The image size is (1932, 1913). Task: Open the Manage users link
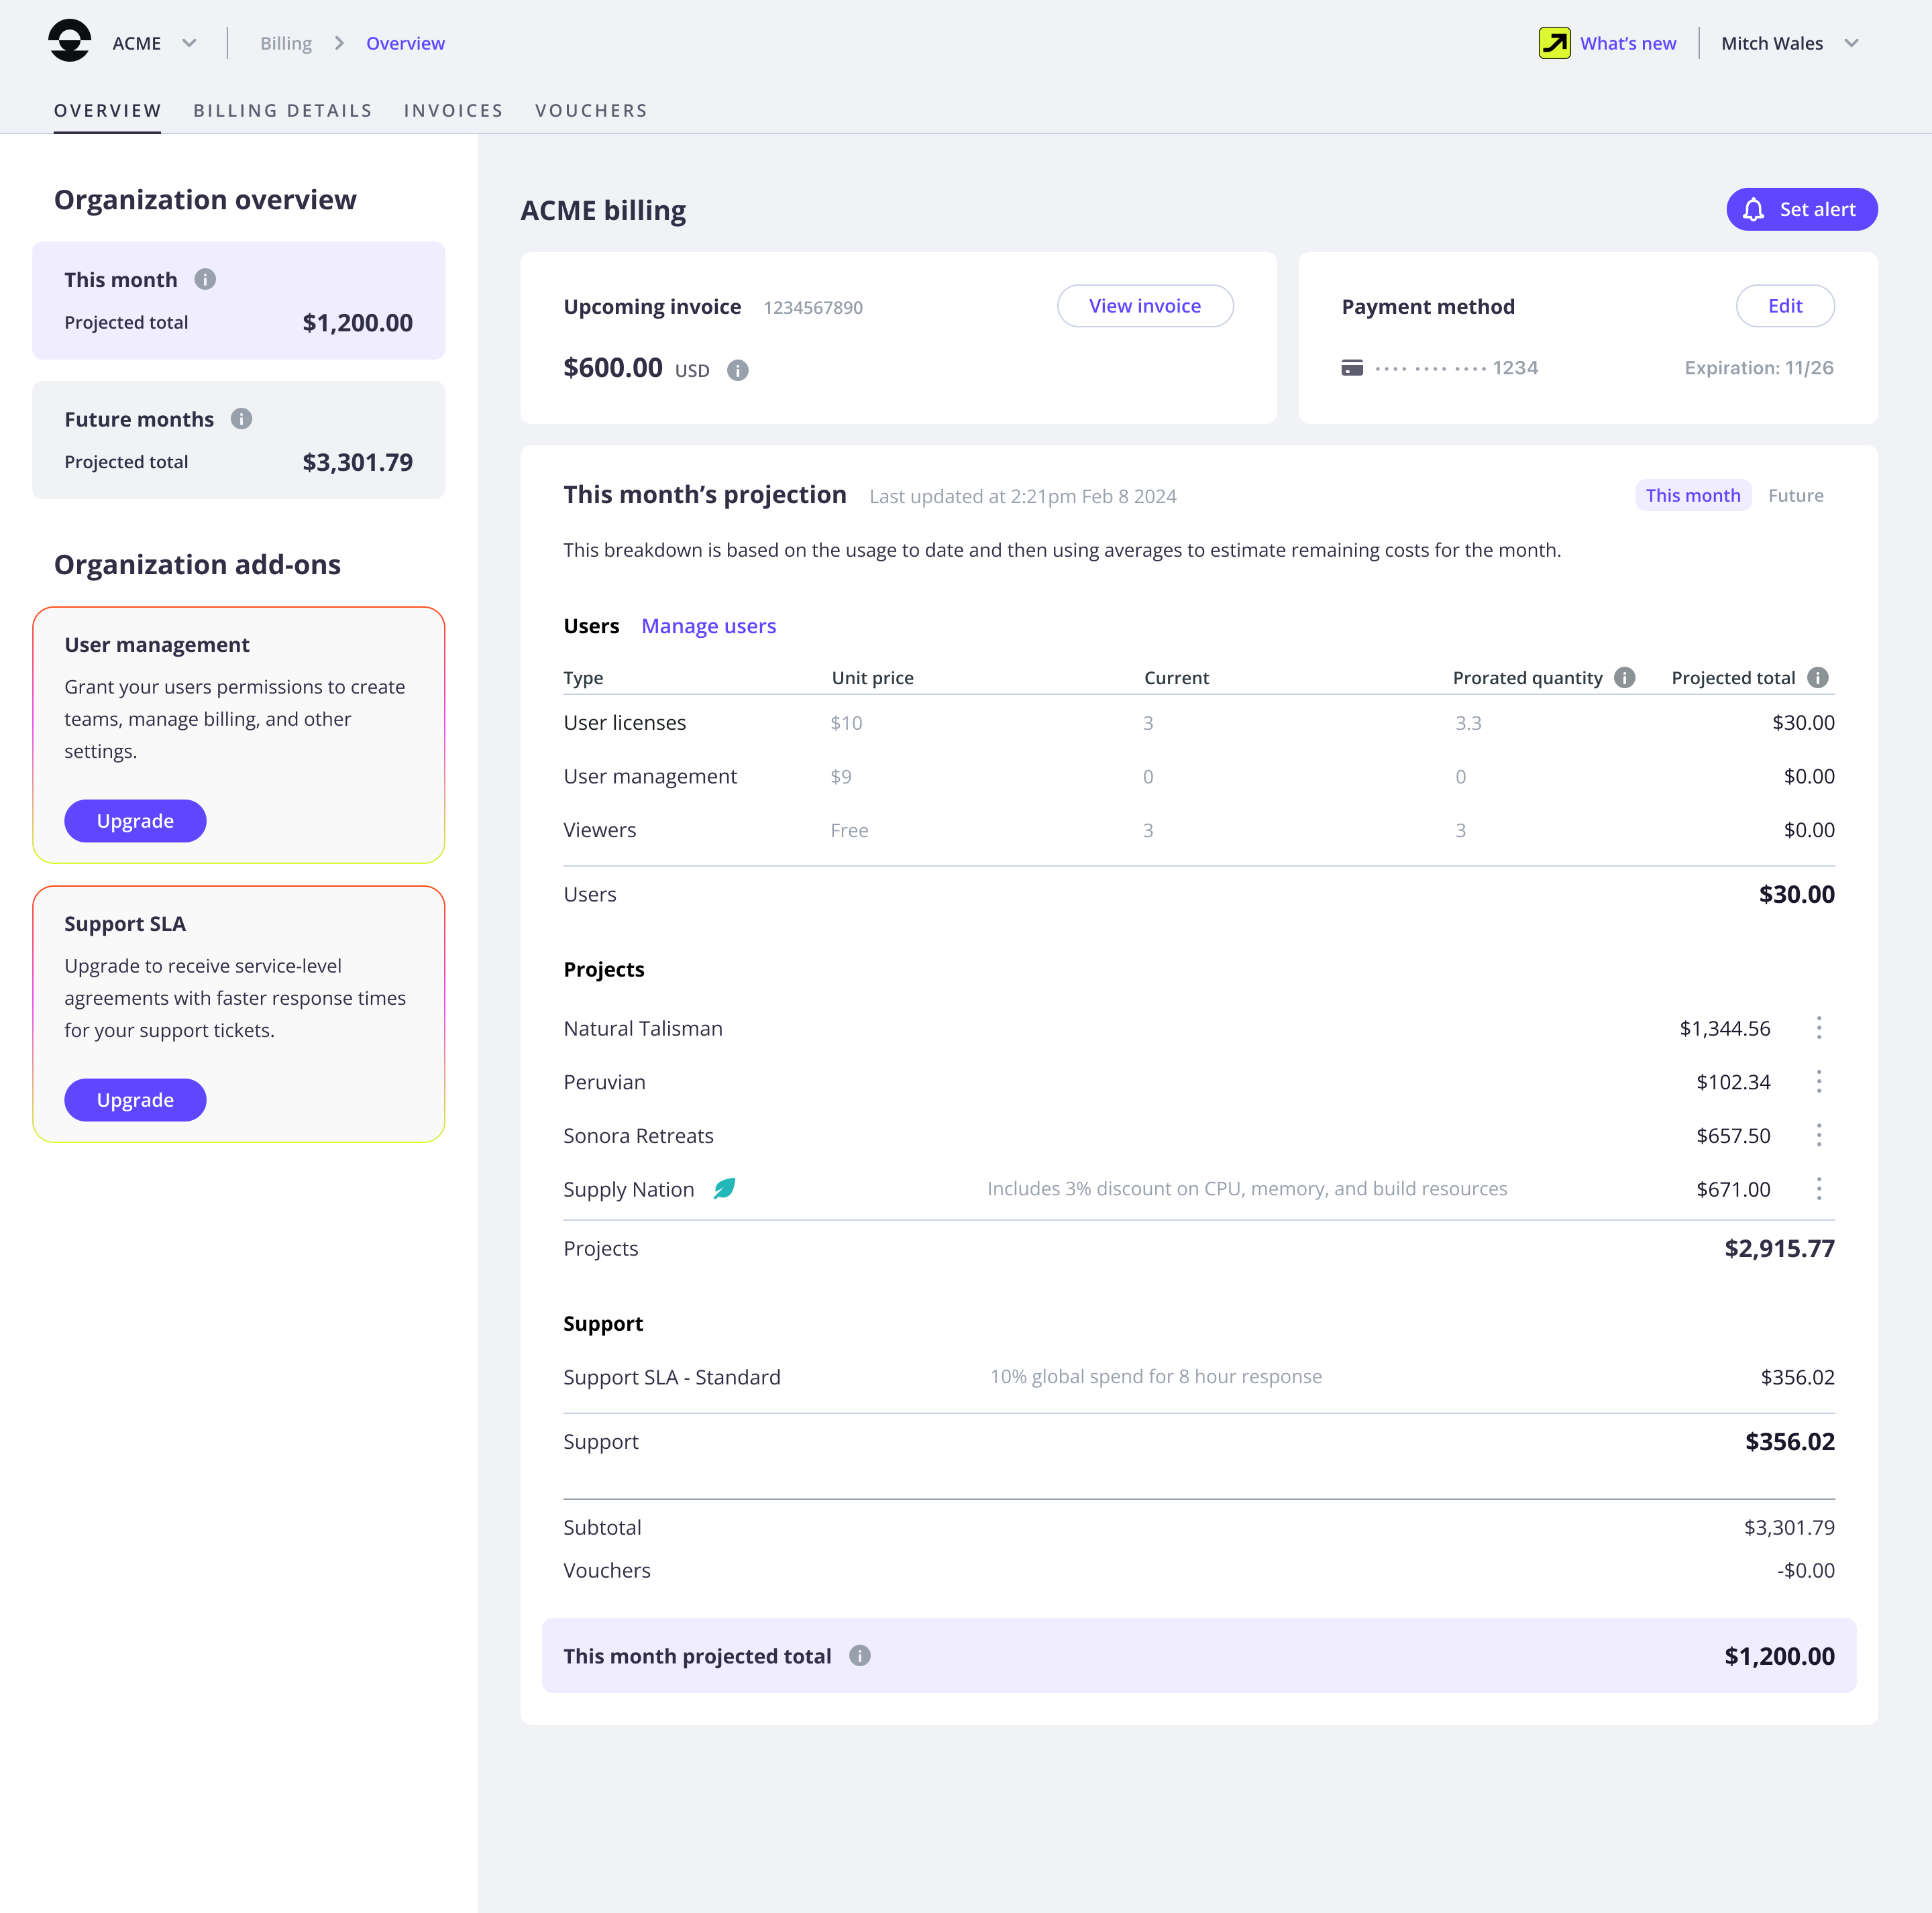(x=708, y=625)
